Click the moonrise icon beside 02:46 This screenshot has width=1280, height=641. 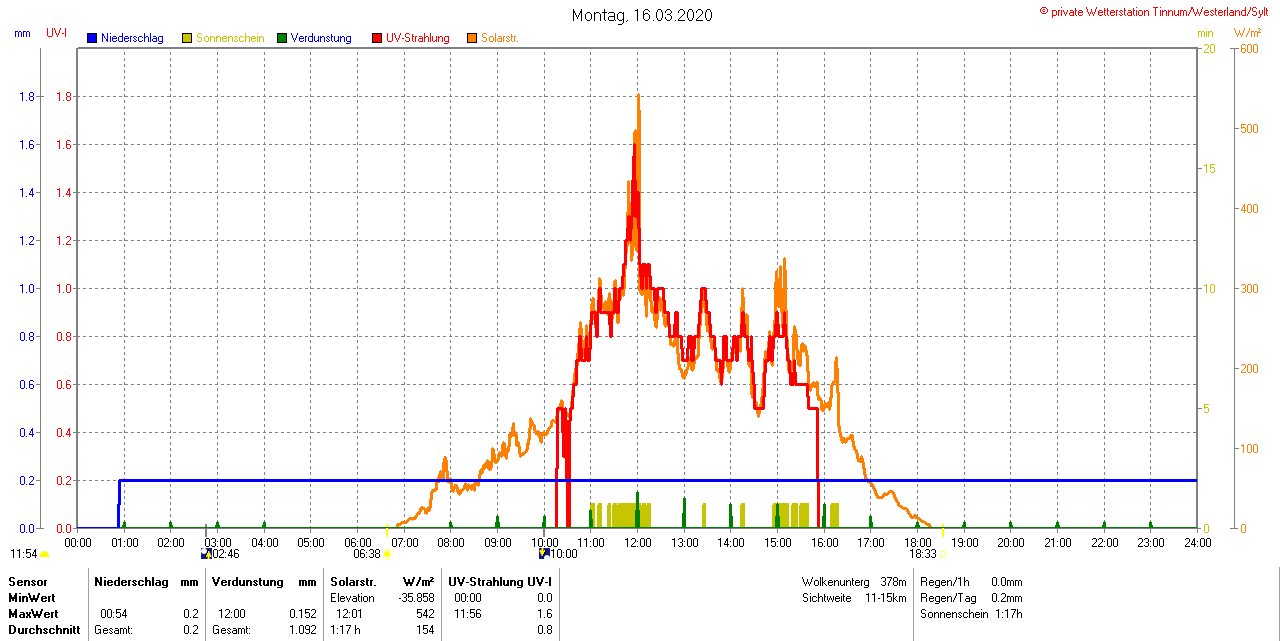tap(206, 553)
